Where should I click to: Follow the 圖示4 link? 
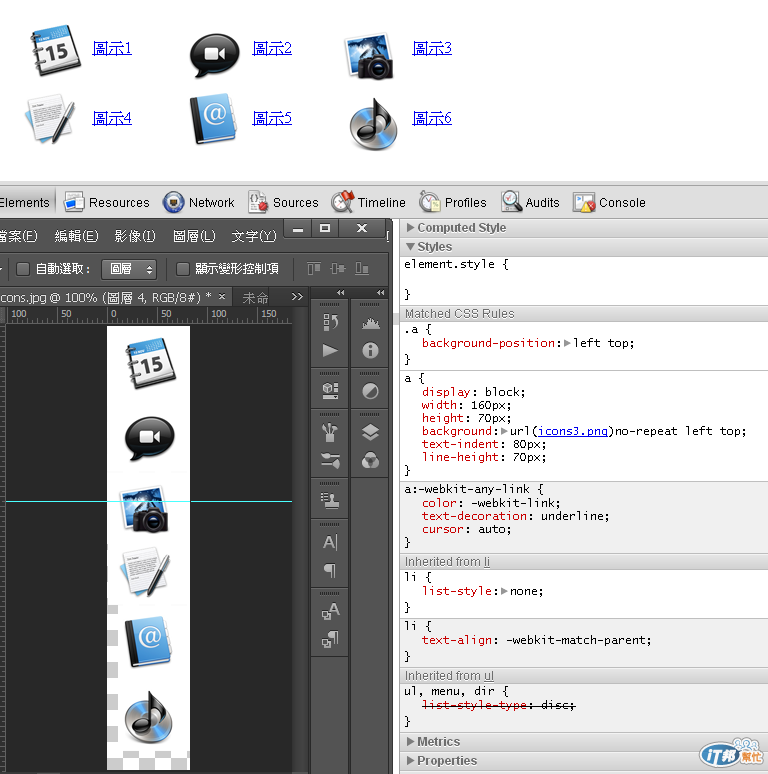click(x=112, y=118)
